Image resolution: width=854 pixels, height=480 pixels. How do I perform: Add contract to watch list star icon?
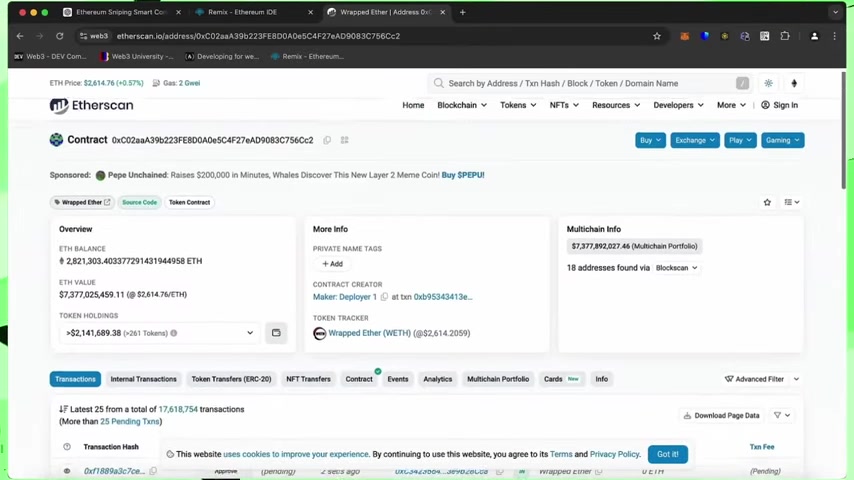(767, 202)
